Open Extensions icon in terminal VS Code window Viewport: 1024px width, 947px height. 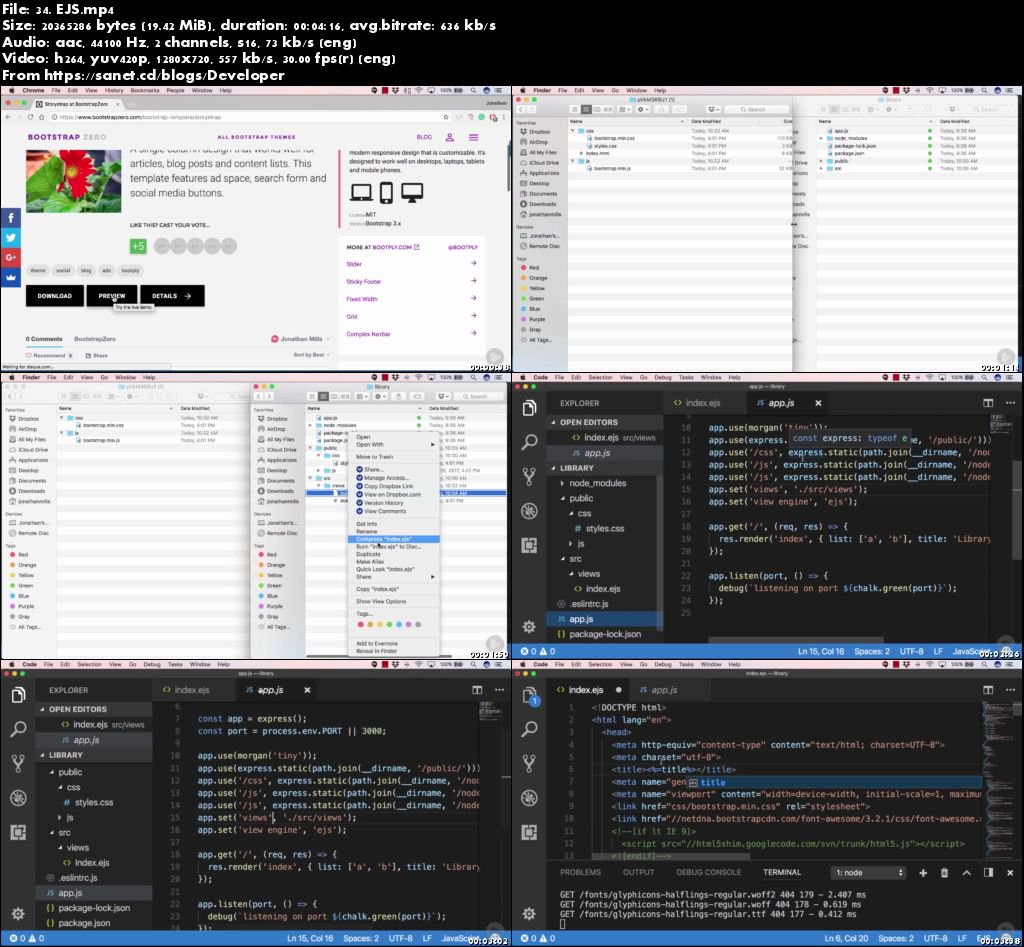point(530,832)
